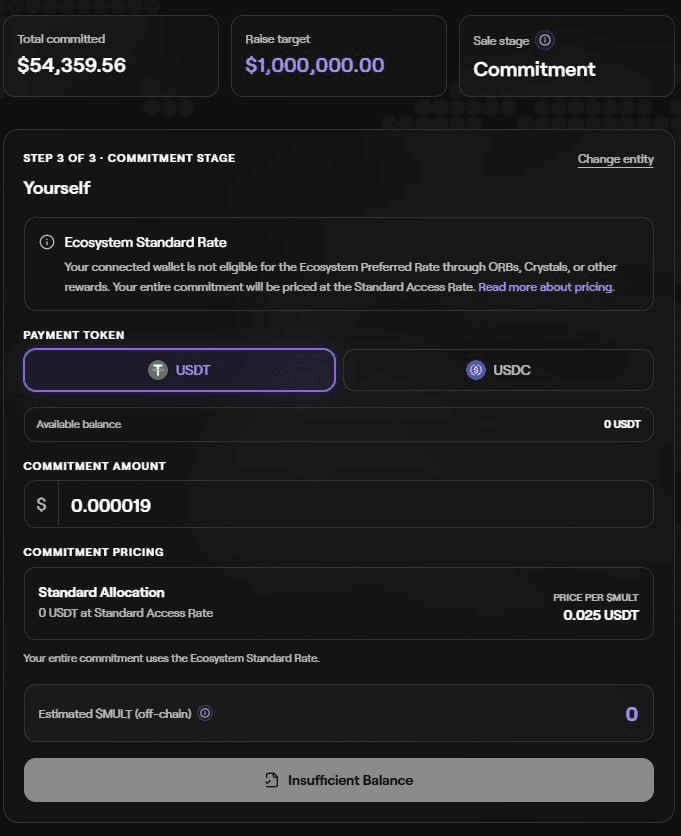Select USDC as payment token
Viewport: 681px width, 836px height.
498,370
